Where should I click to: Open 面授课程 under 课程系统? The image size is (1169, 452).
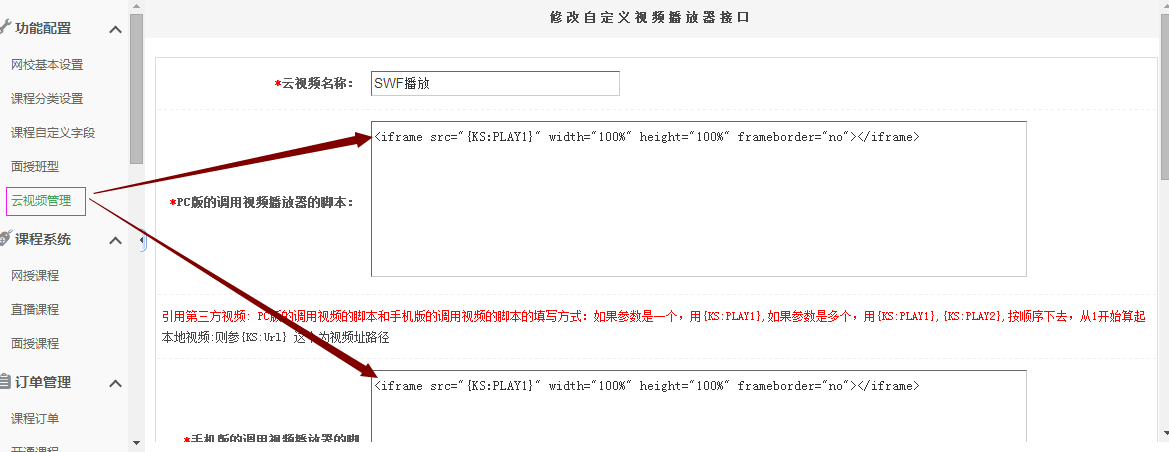pos(35,344)
